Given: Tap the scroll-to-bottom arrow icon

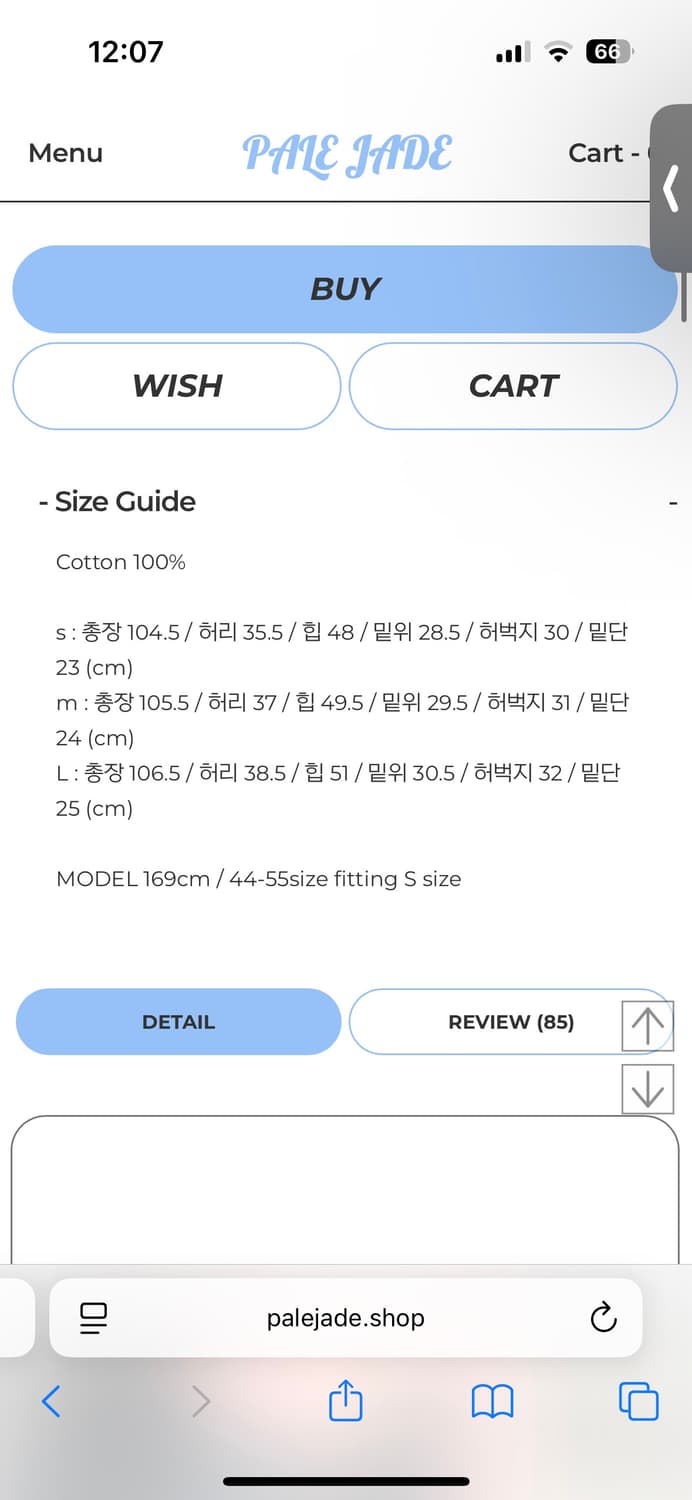Looking at the screenshot, I should point(648,1089).
